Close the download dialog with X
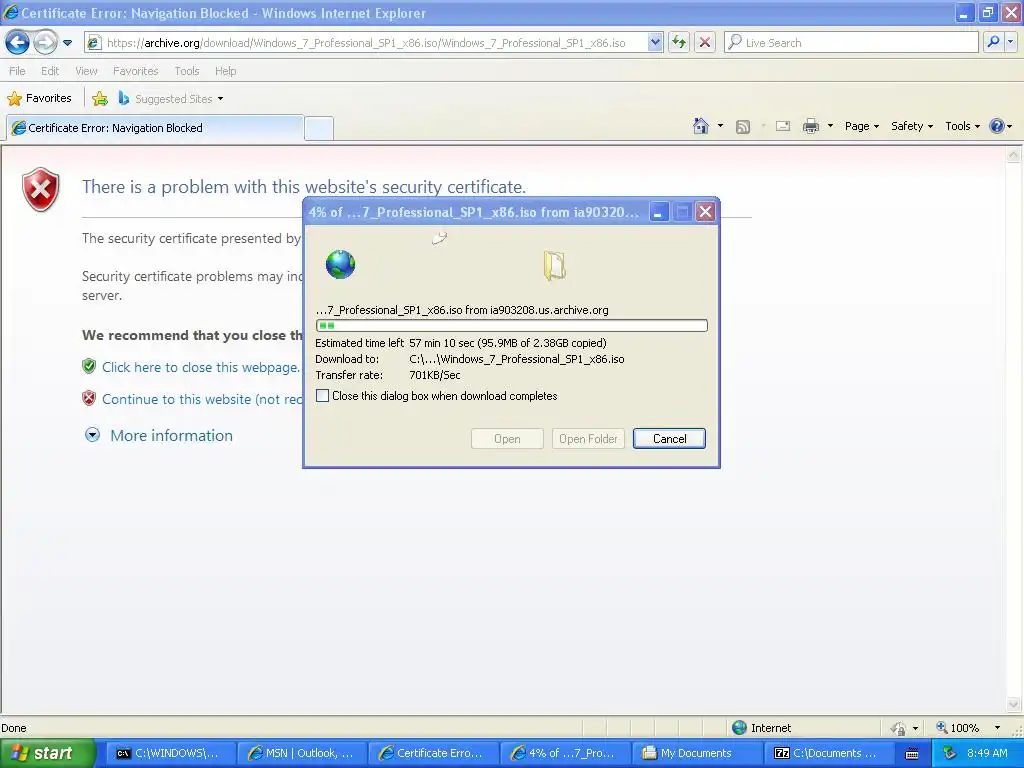Viewport: 1024px width, 768px height. point(705,212)
